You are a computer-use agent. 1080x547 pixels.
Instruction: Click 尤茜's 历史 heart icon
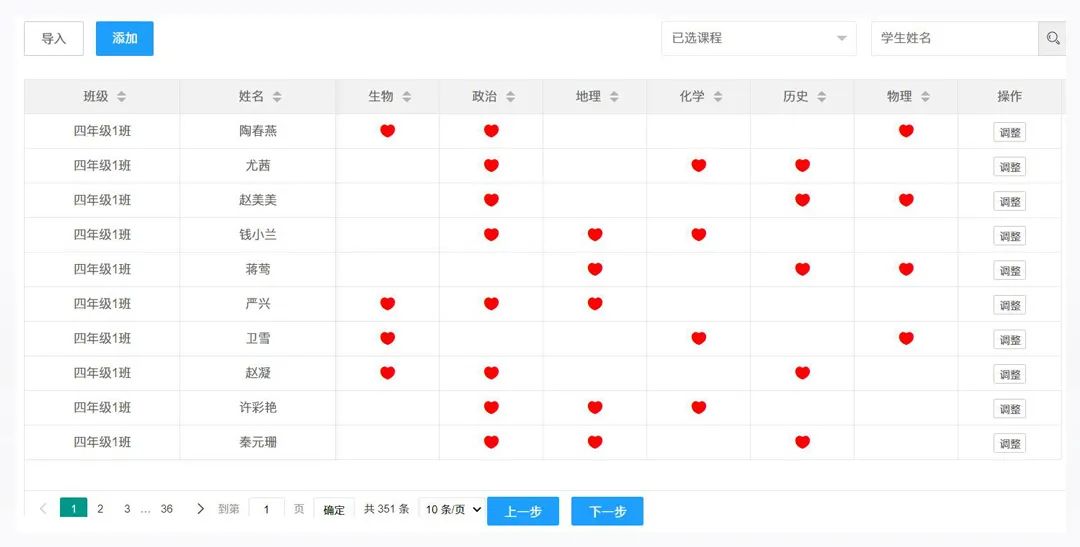click(802, 165)
